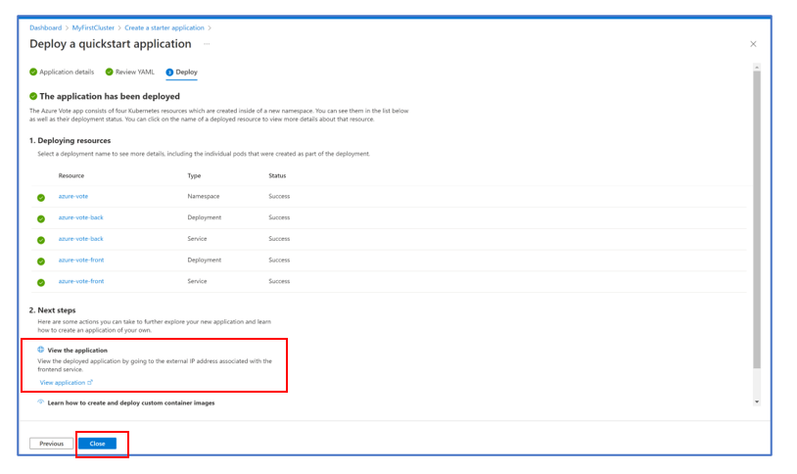Viewport: 797px width, 474px height.
Task: Go to Dashboard breadcrumb
Action: tap(45, 28)
